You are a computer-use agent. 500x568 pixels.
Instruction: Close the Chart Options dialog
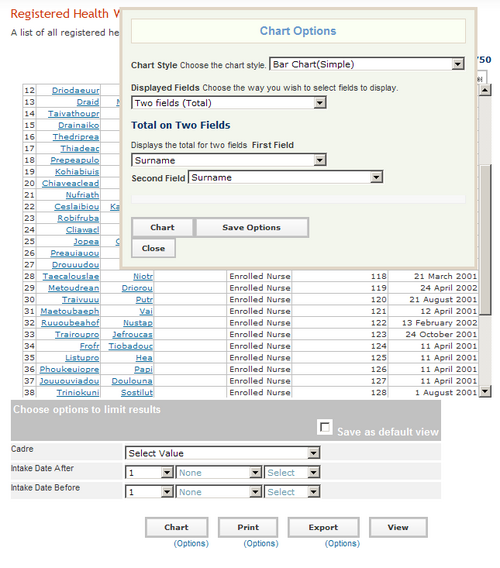153,248
